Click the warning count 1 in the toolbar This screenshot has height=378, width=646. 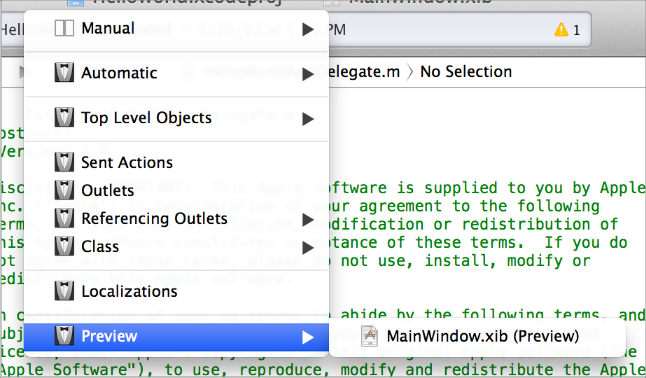[x=576, y=30]
